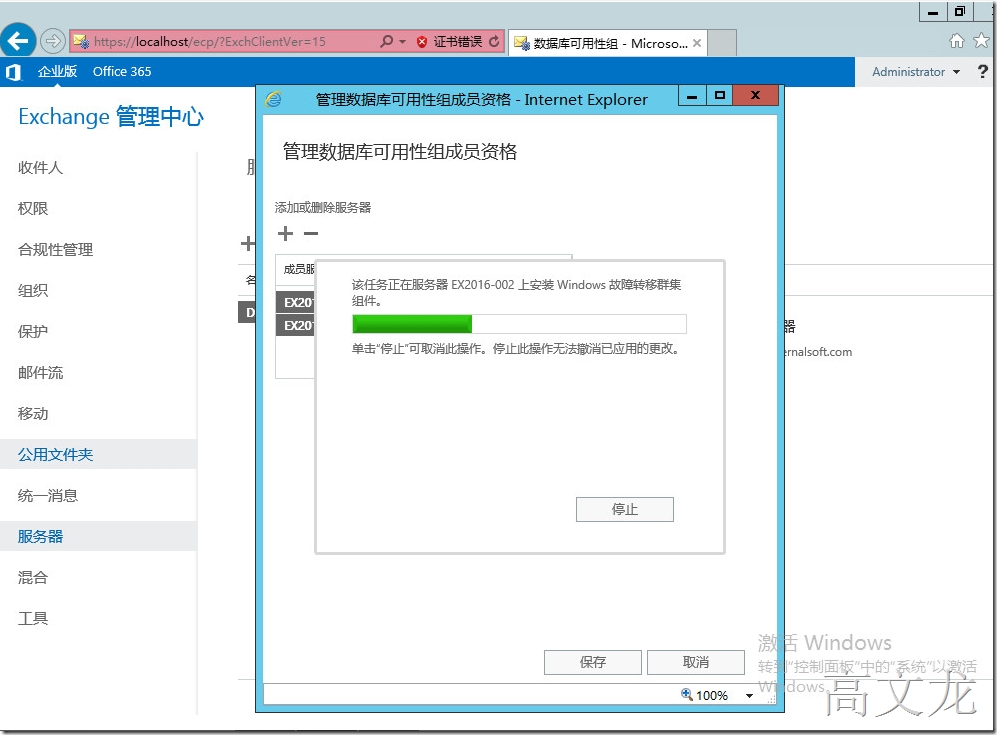Click the Internet Explorer icon in dialog title
Image resolution: width=997 pixels, height=735 pixels.
pos(273,99)
